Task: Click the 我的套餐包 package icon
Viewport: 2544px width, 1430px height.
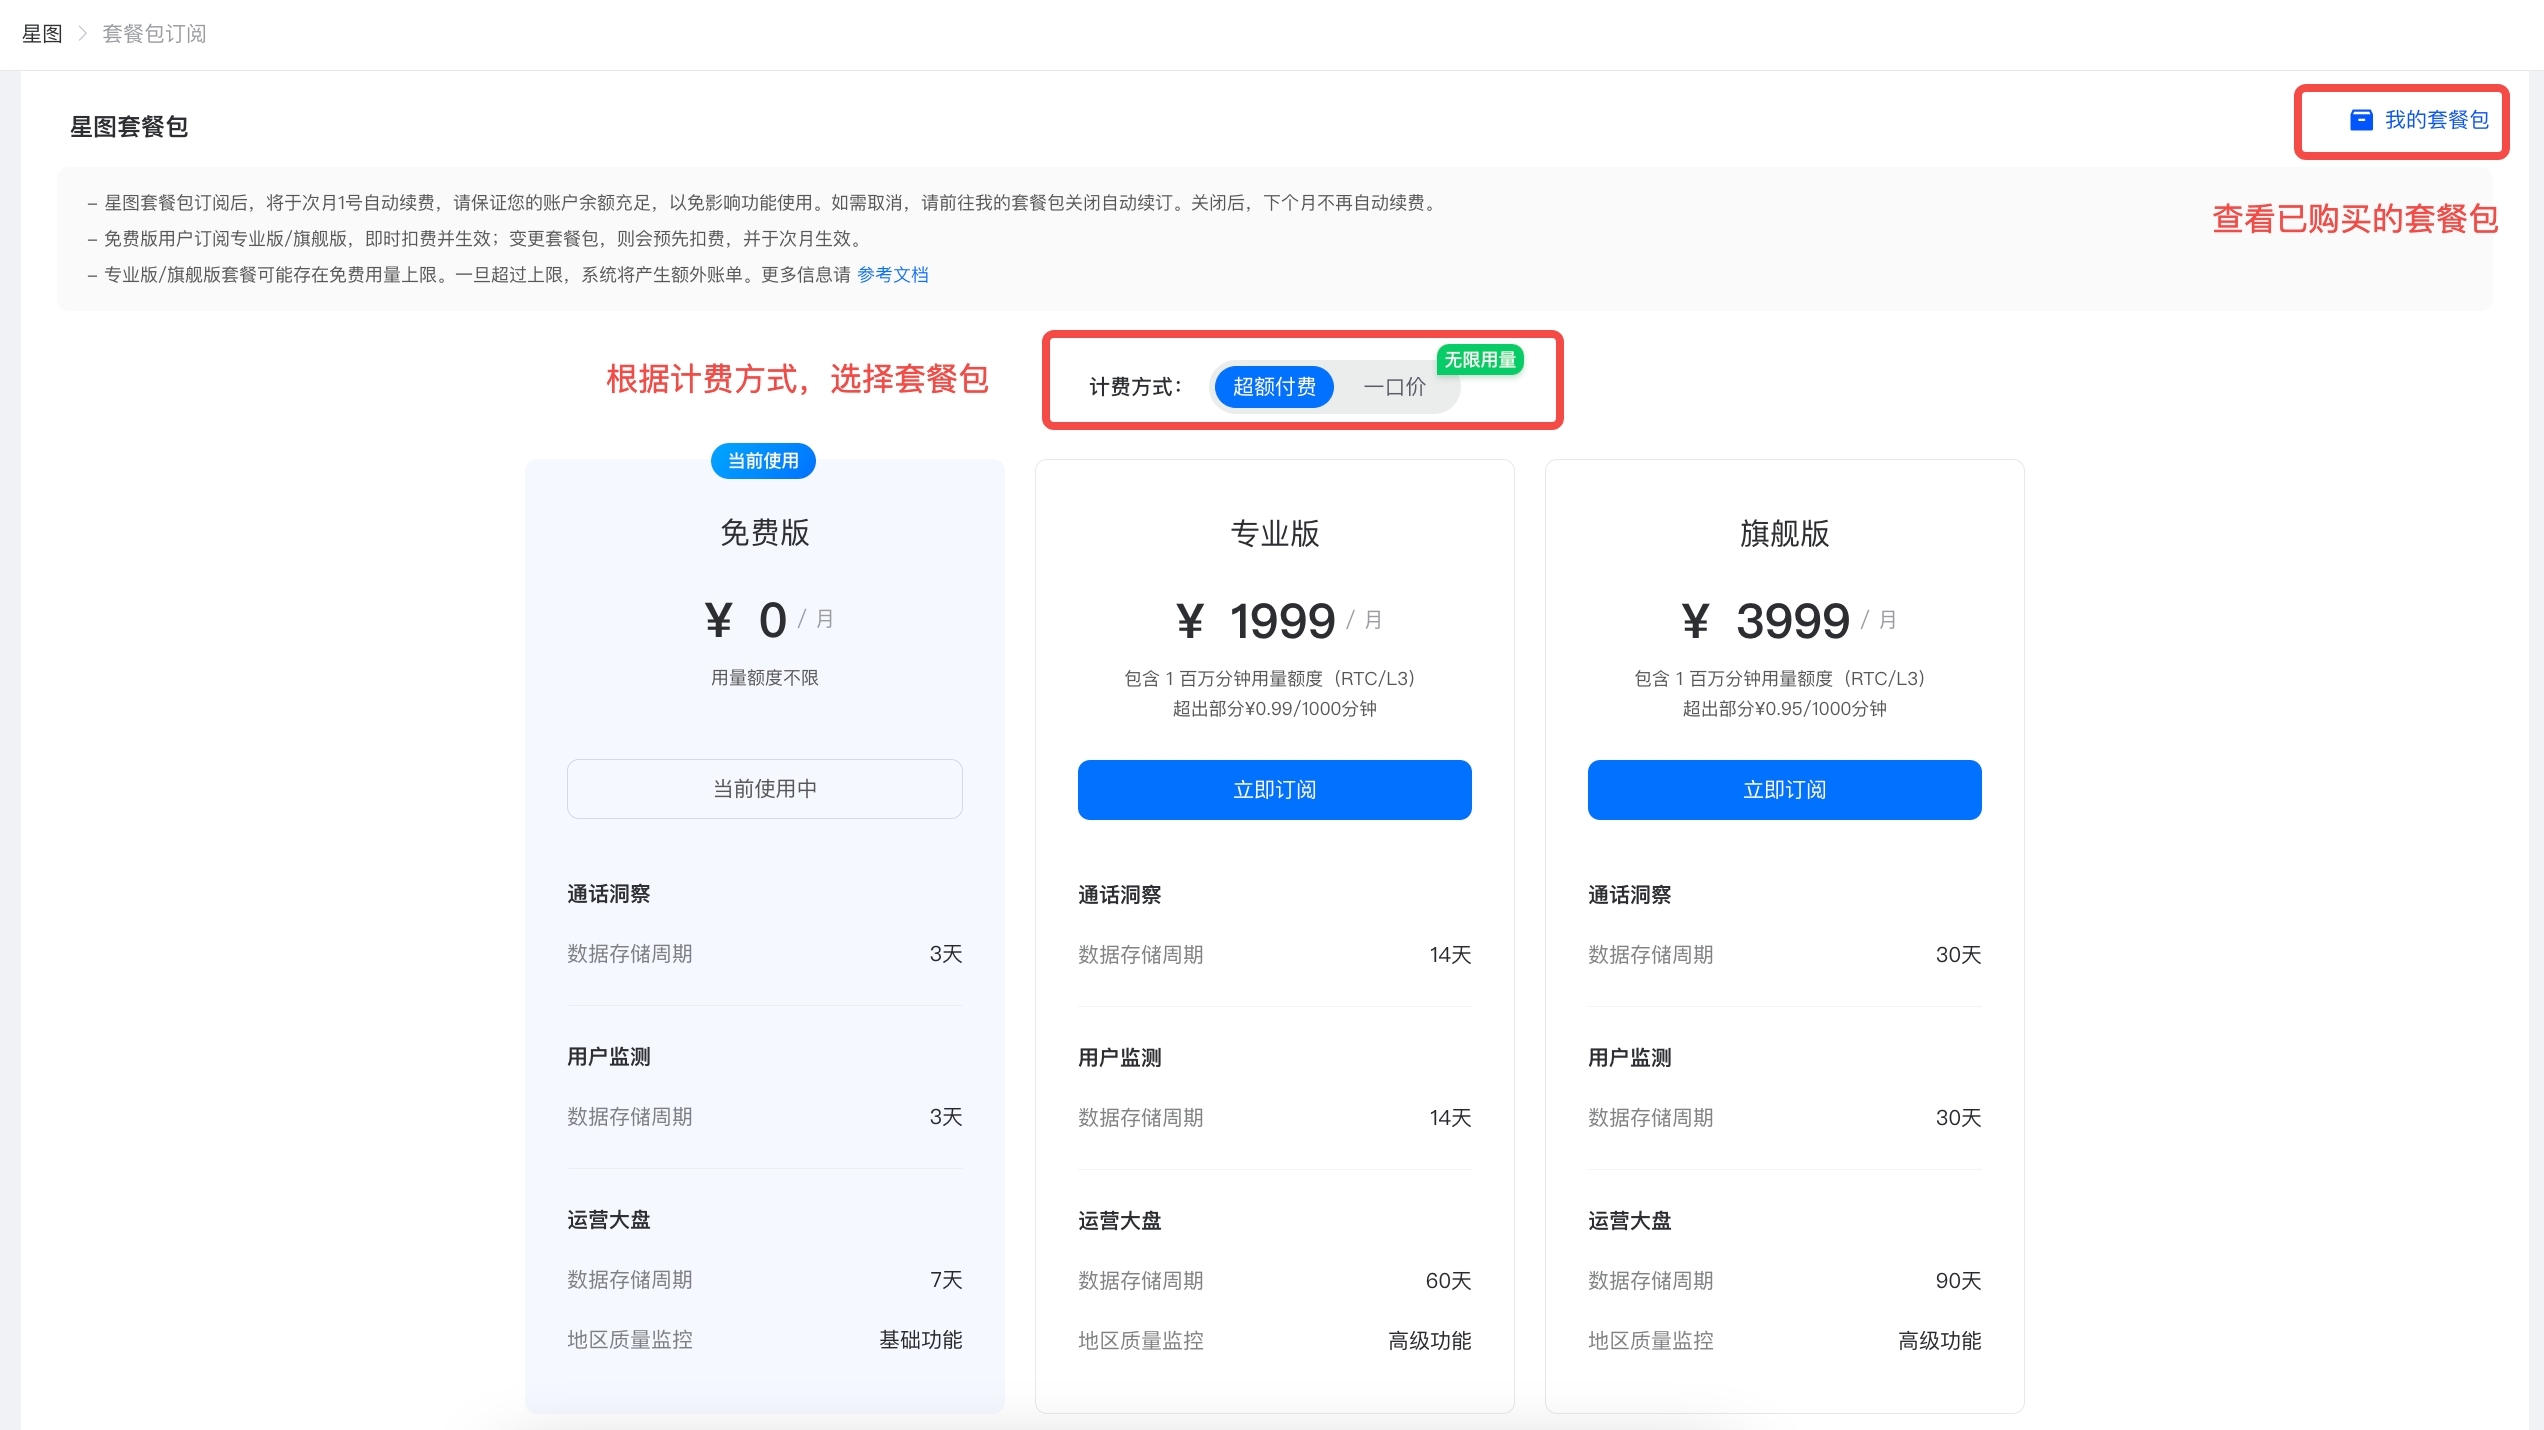Action: 2361,120
